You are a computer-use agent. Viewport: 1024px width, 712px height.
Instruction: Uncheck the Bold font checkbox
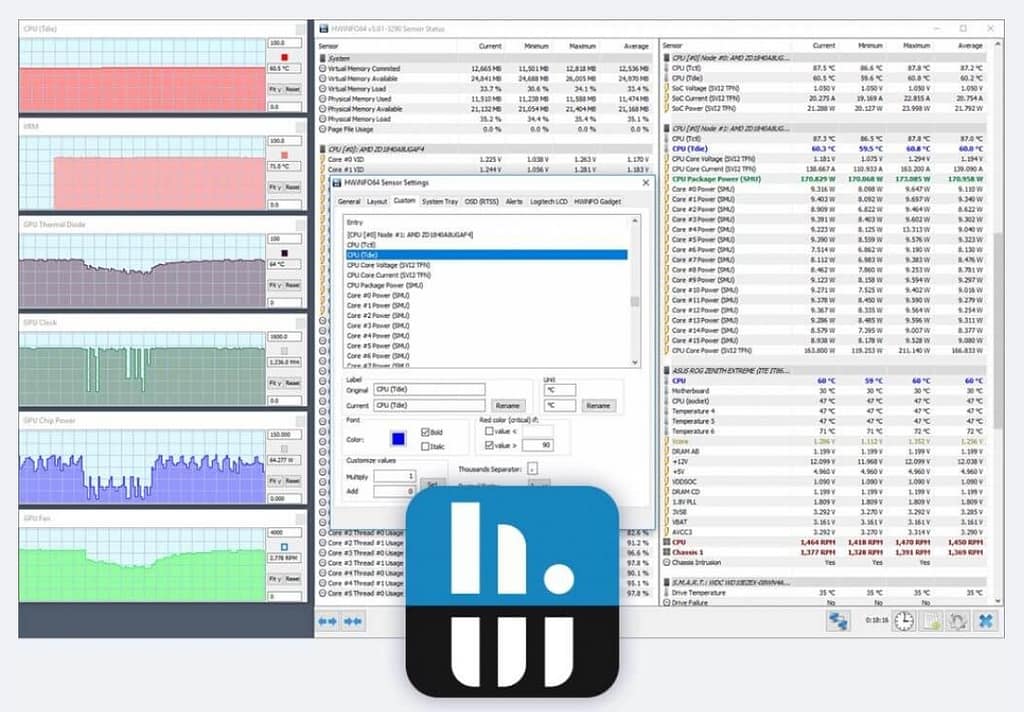pyautogui.click(x=425, y=432)
